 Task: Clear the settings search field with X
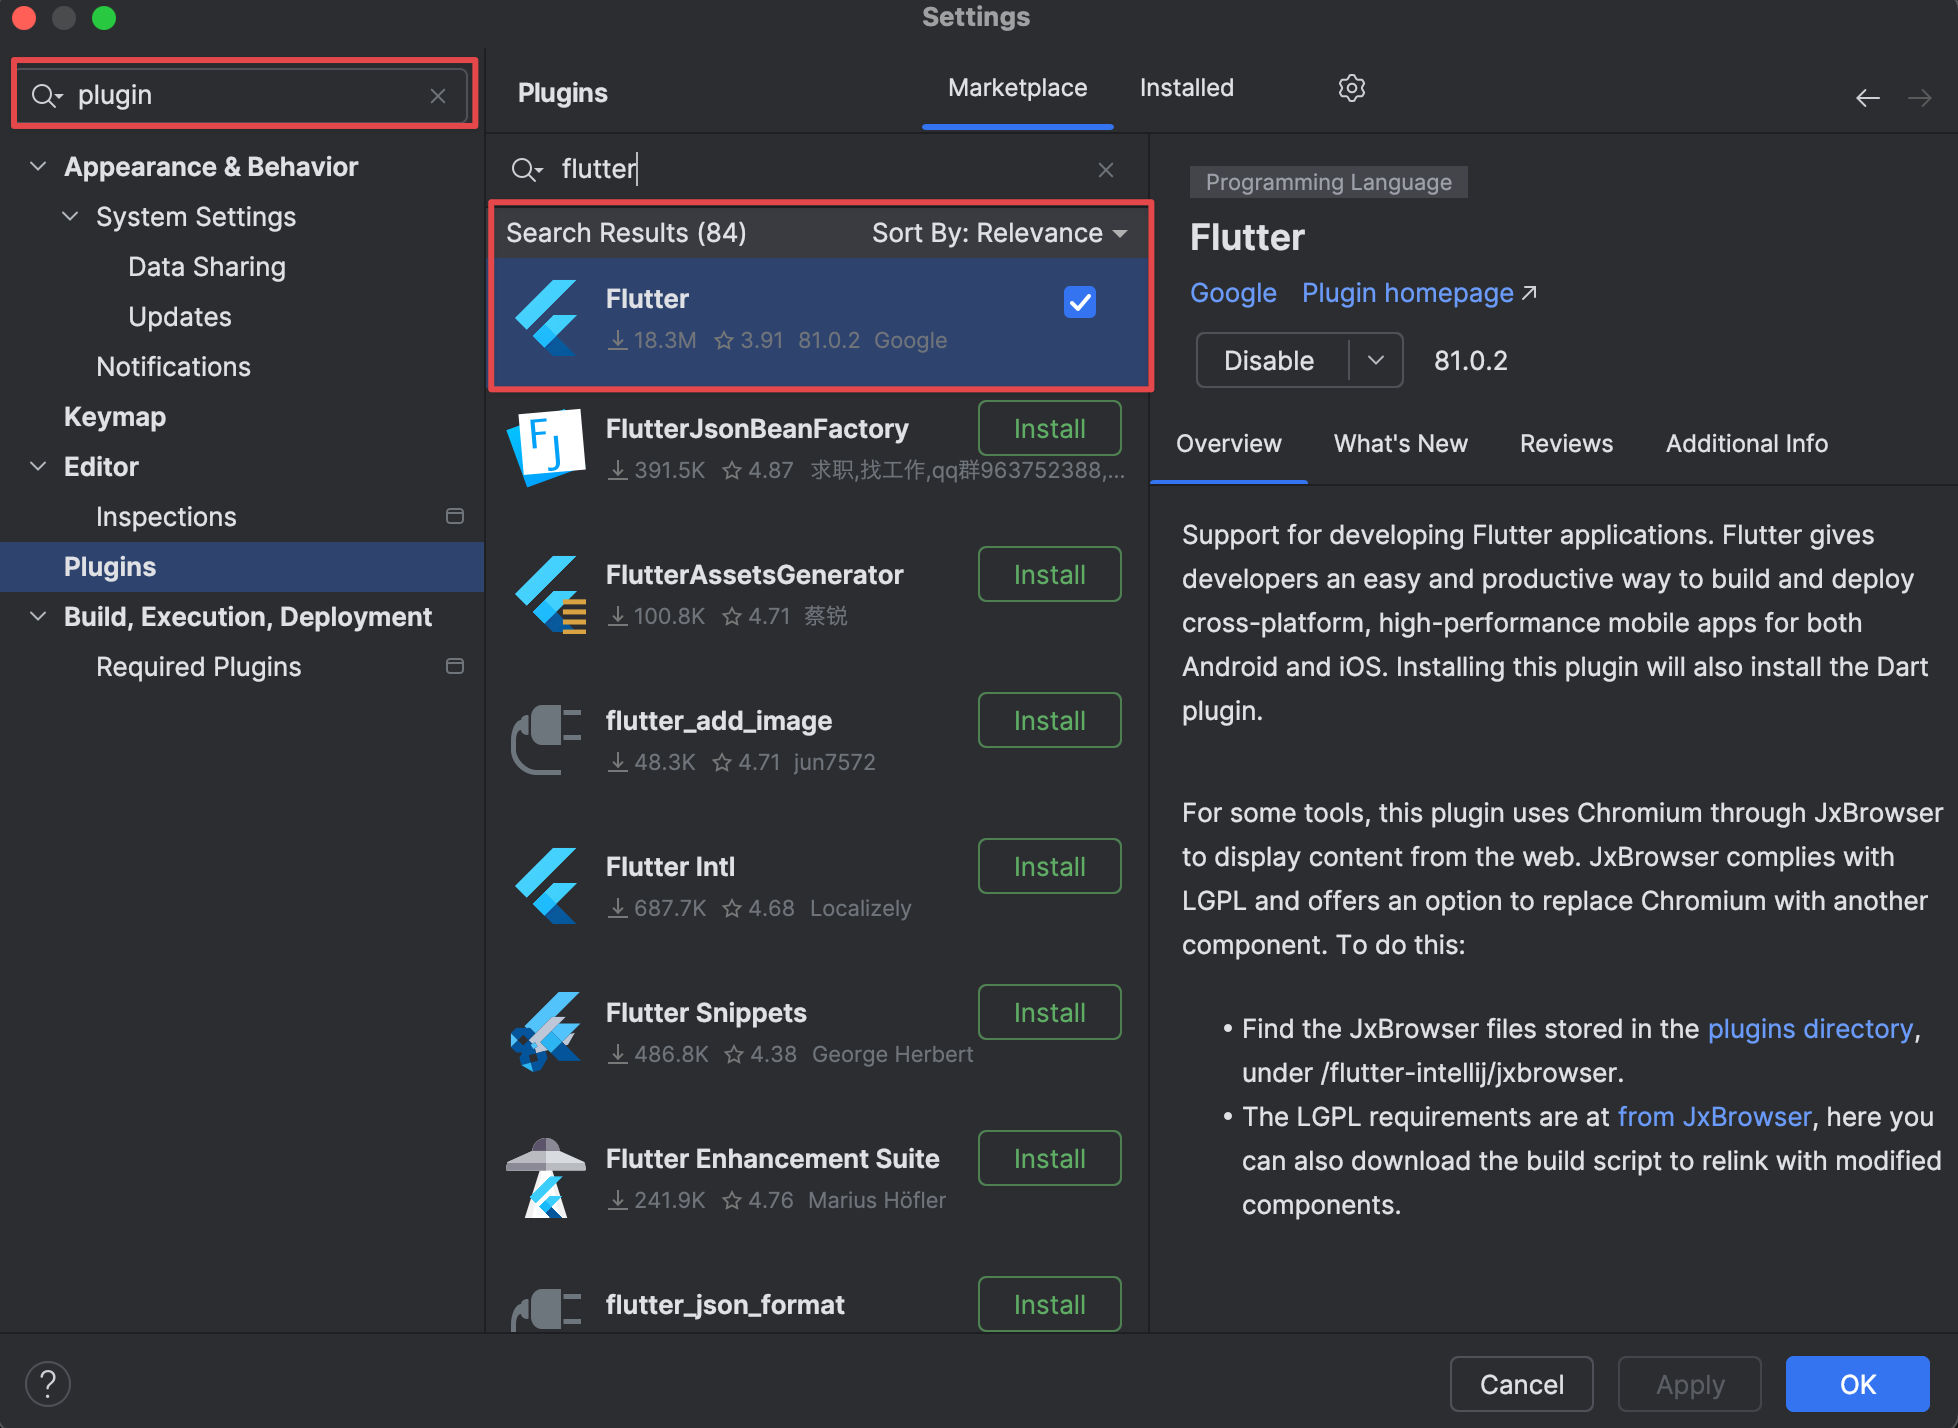(x=438, y=96)
